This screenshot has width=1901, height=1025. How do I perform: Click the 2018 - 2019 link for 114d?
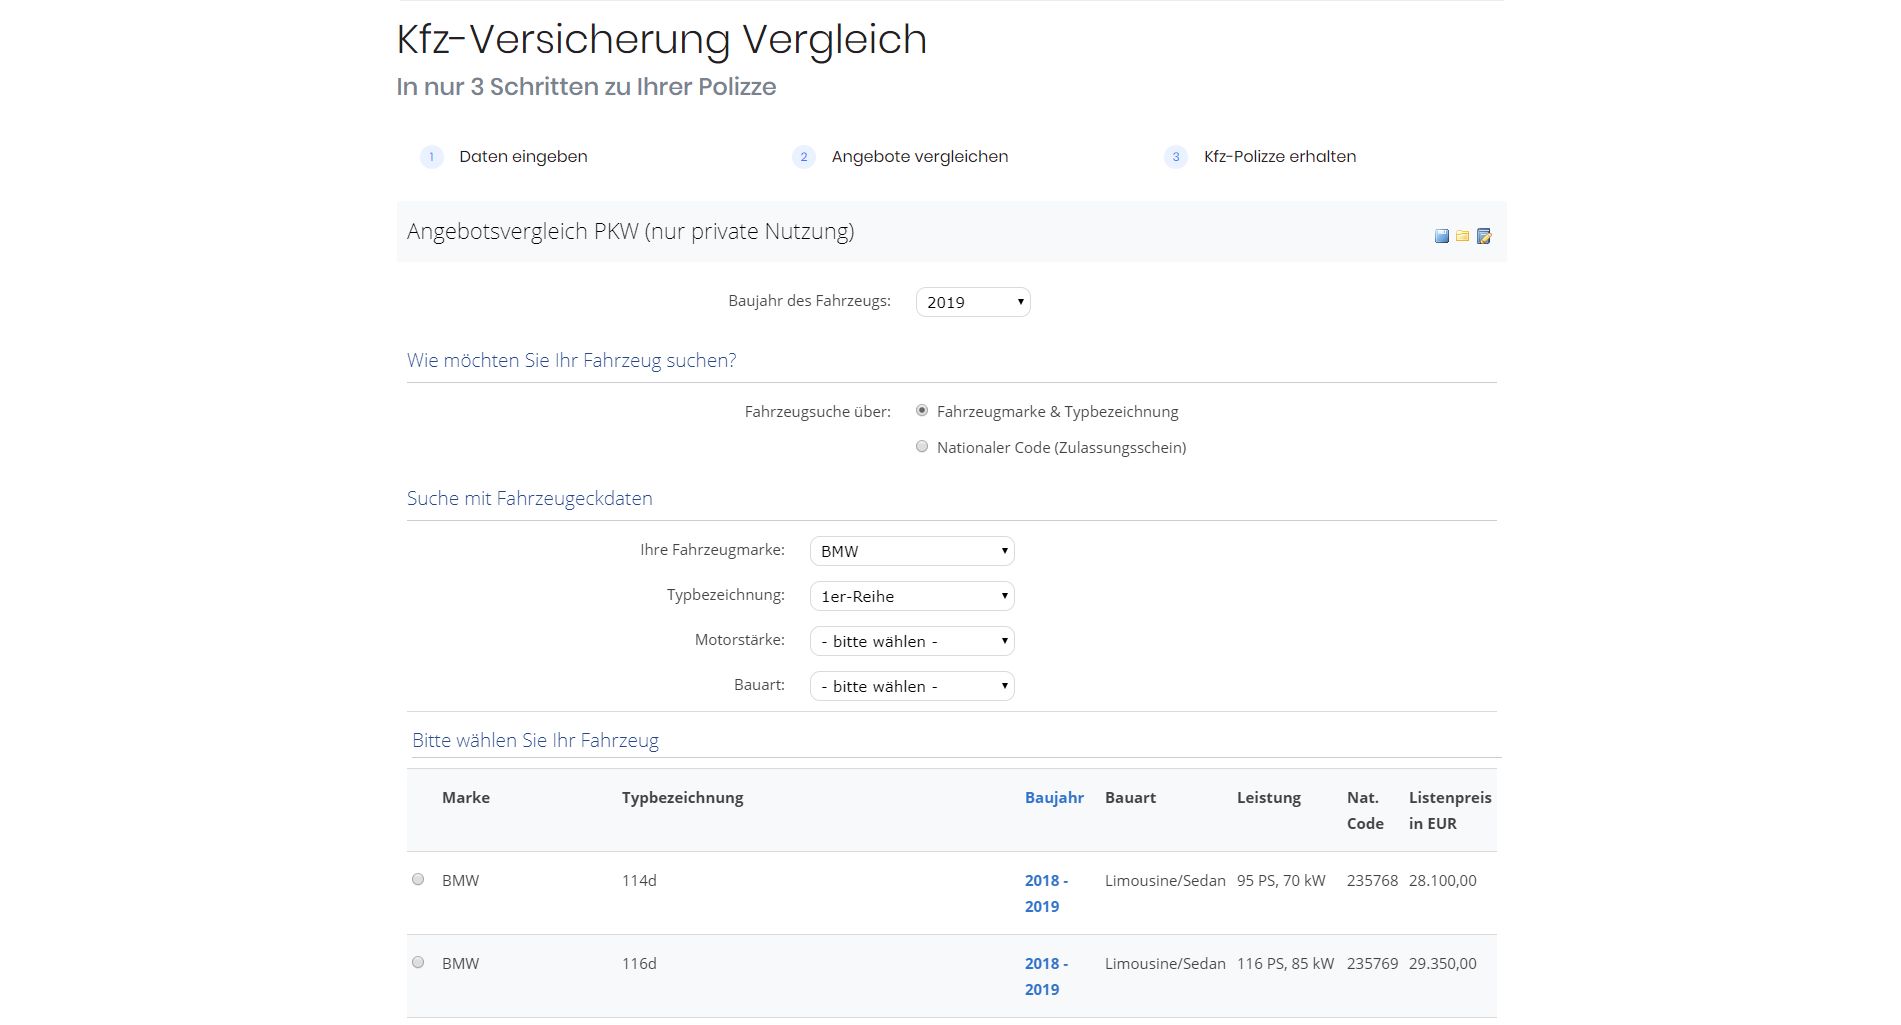tap(1046, 893)
